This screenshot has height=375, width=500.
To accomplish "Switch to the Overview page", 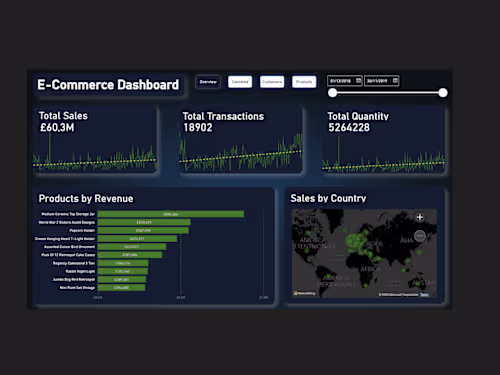I will pos(208,82).
